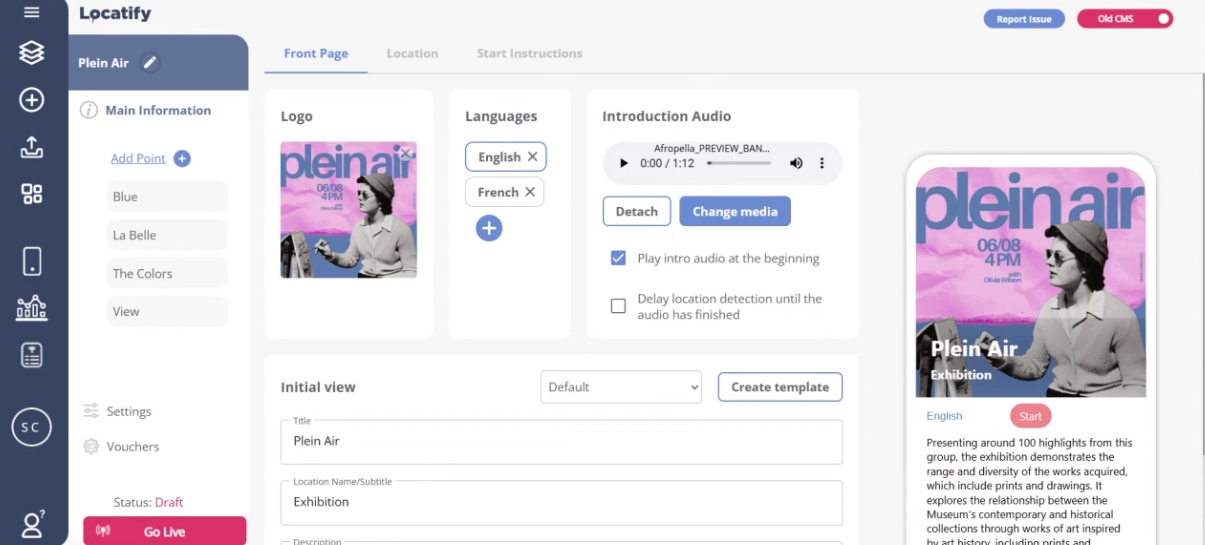
Task: Toggle the Old CMS switch
Action: pyautogui.click(x=1125, y=18)
